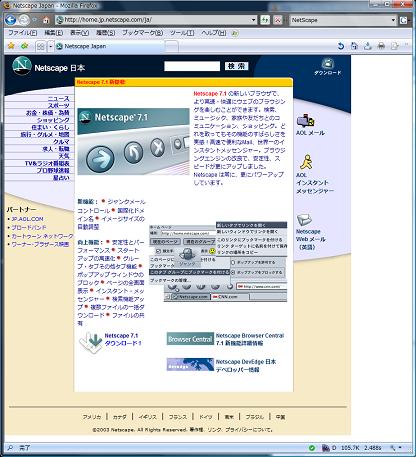Screen dimensions: 416x457
Task: Click the 検索 search button on the page
Action: pyautogui.click(x=236, y=66)
